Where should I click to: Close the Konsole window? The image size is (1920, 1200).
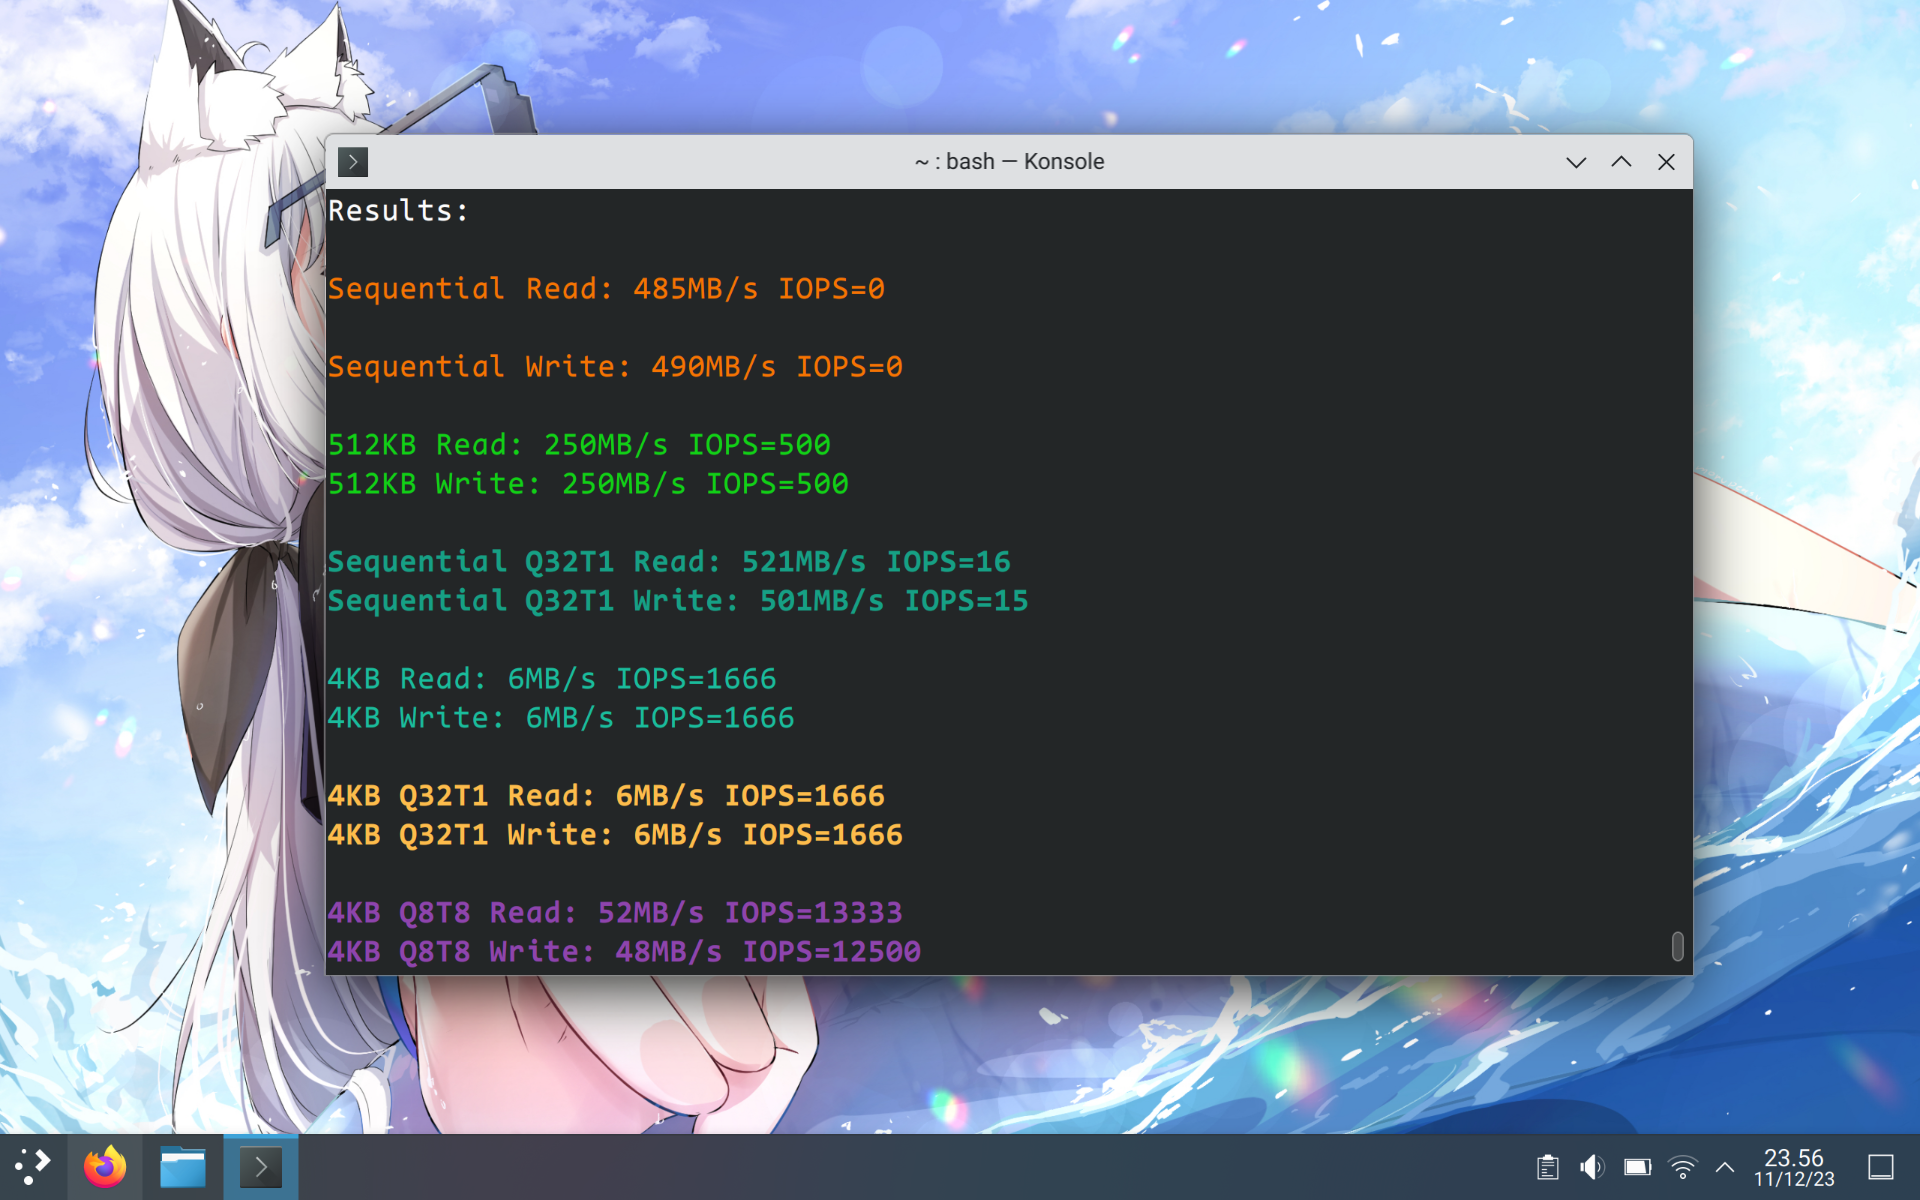(x=1666, y=162)
